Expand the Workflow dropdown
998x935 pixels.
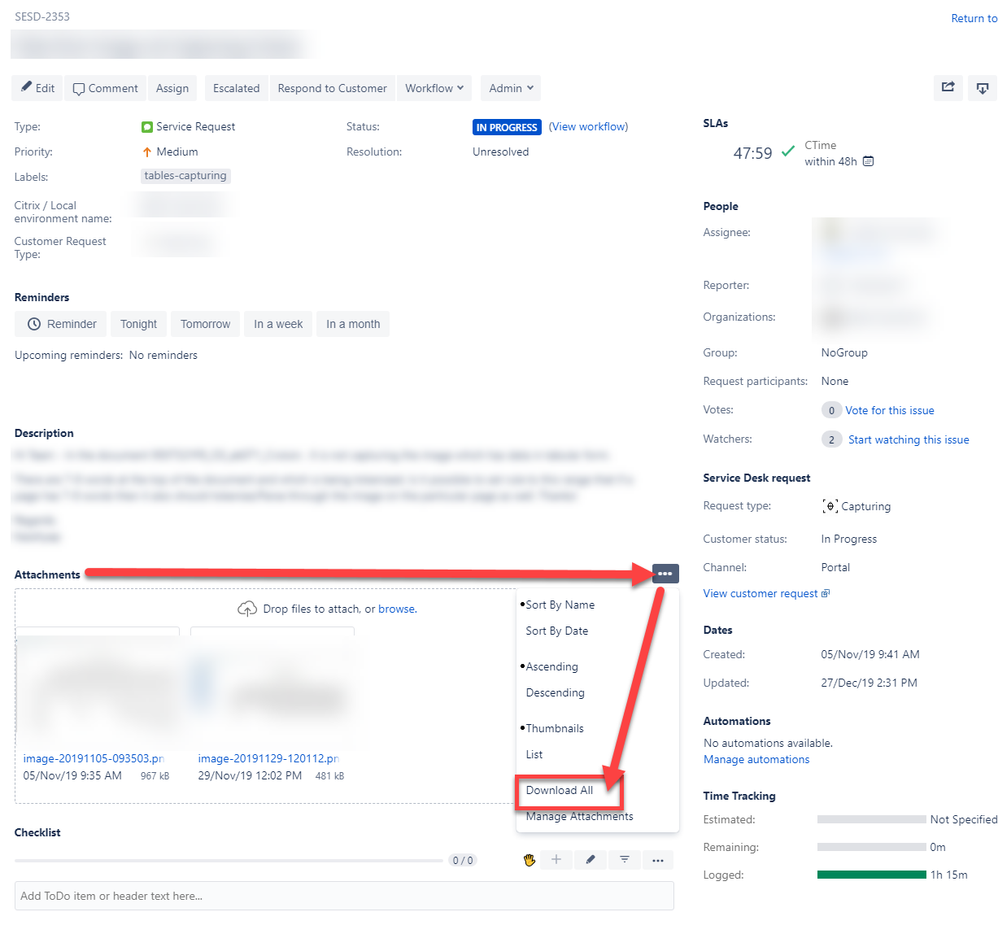(434, 88)
